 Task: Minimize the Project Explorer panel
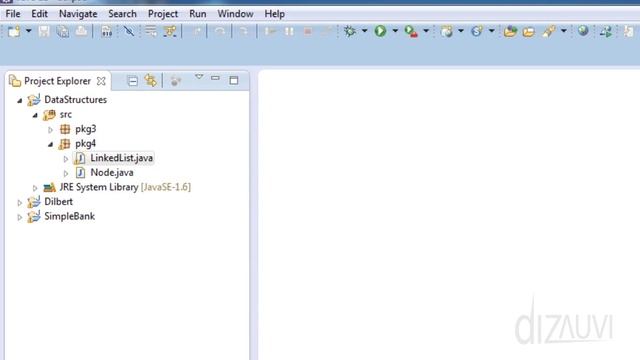215,78
